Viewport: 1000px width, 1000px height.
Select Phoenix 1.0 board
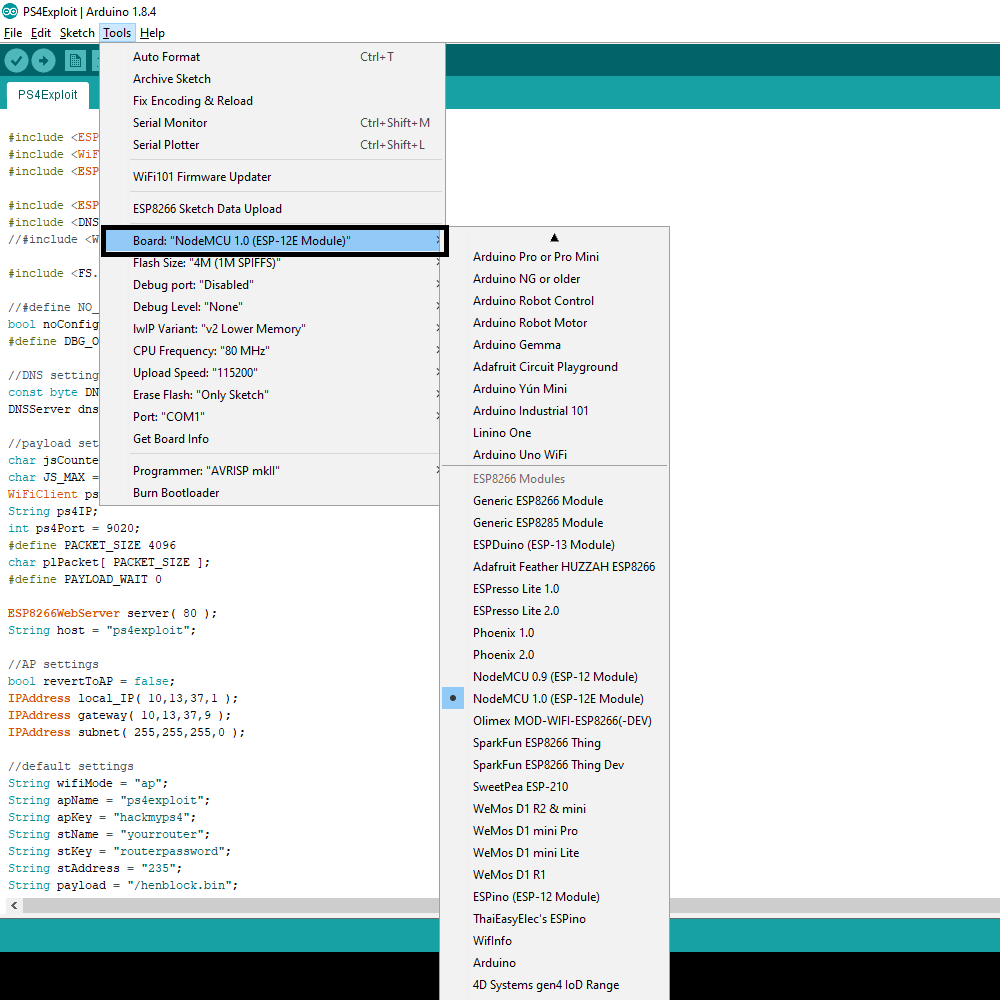click(x=554, y=633)
